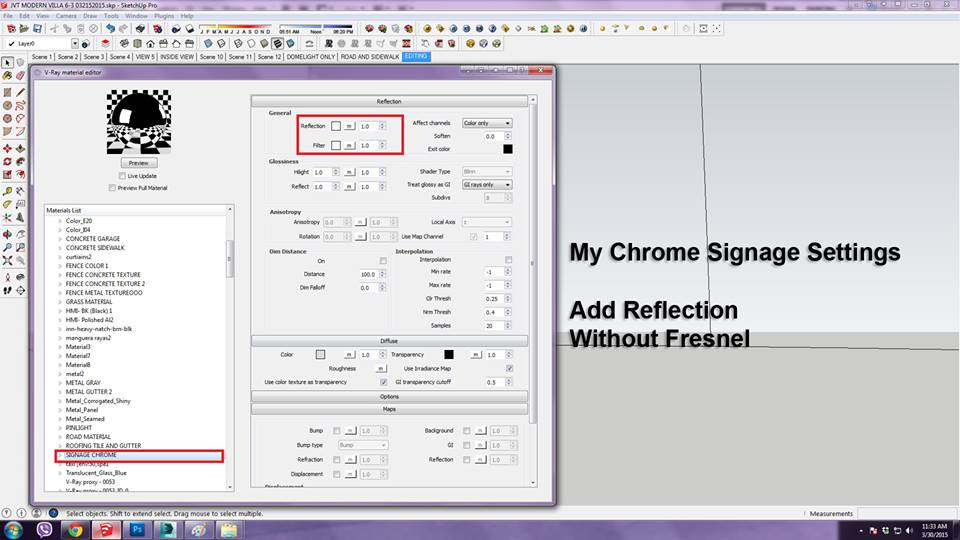Toggle Dim Distance On checkbox
This screenshot has height=540, width=960.
(x=383, y=261)
